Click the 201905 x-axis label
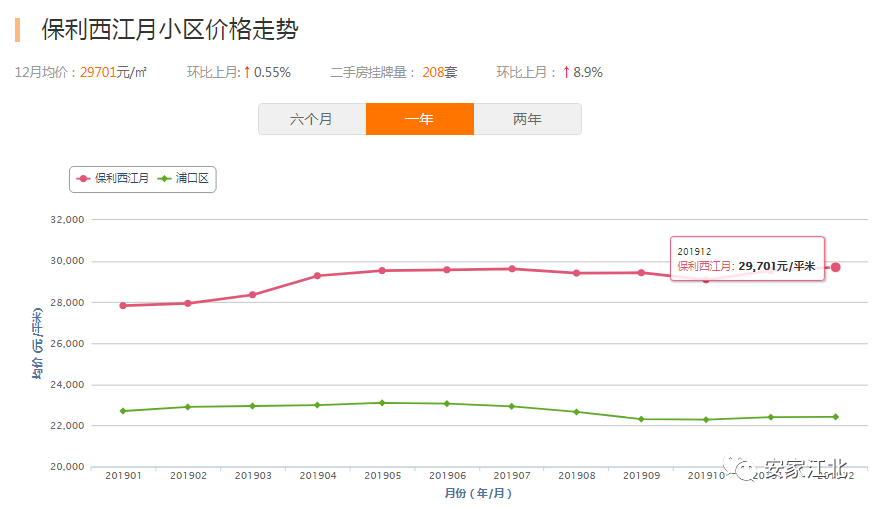 point(383,476)
